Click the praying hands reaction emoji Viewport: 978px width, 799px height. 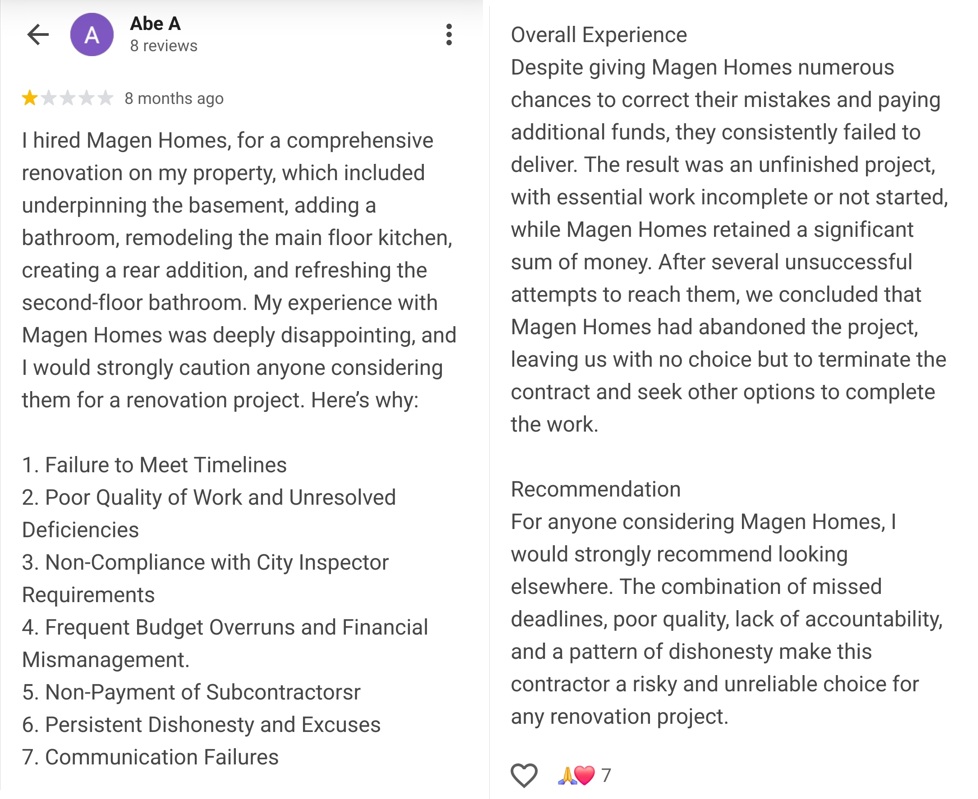click(x=567, y=775)
